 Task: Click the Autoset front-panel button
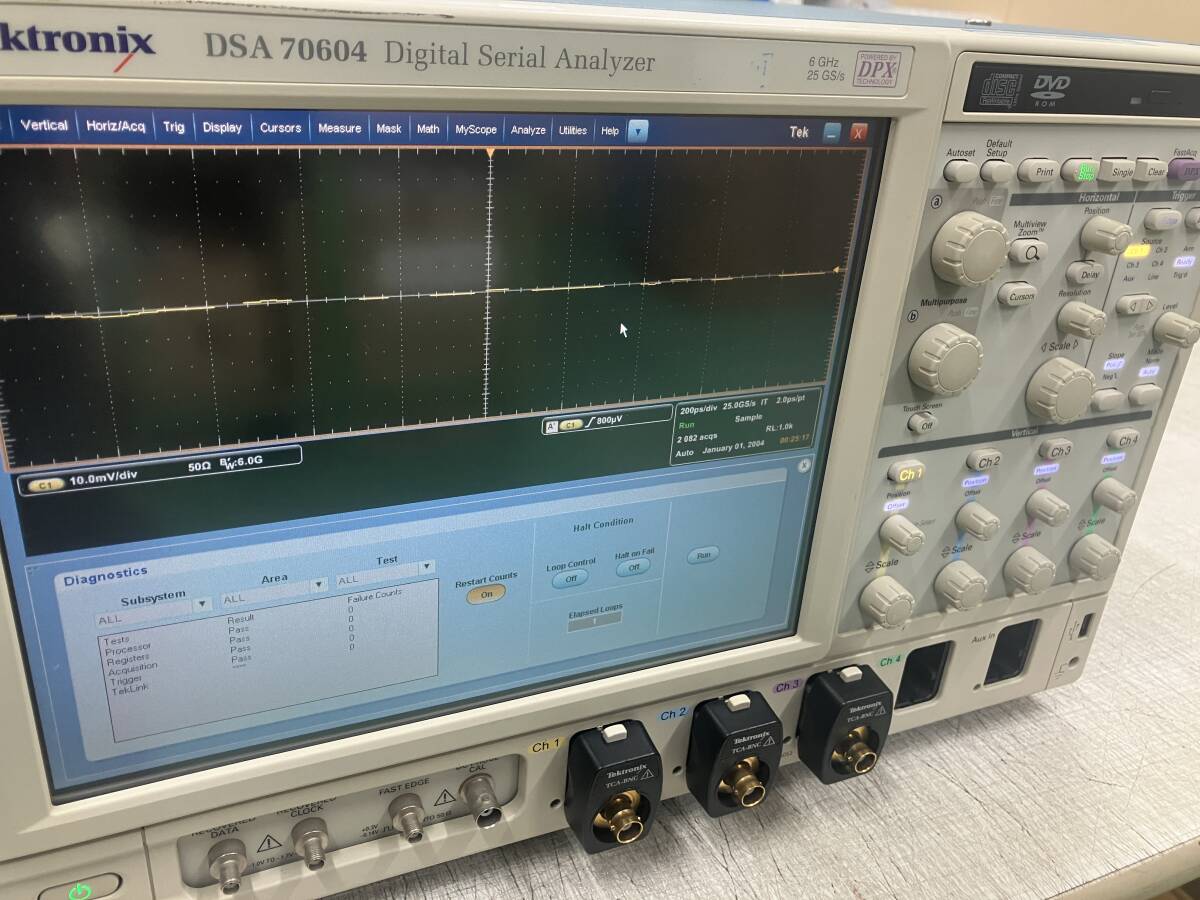pos(961,170)
